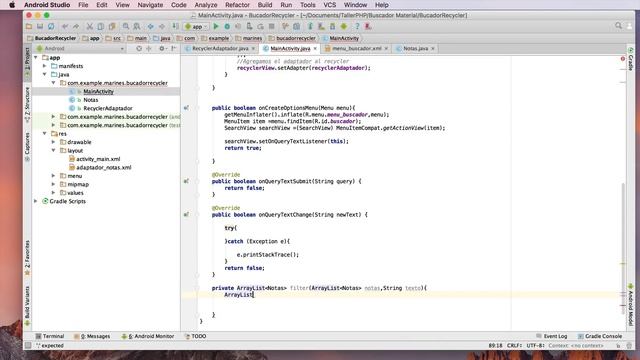This screenshot has width=640, height=360.
Task: Click scroll-from-source target icon in Project panel
Action: click(x=139, y=49)
